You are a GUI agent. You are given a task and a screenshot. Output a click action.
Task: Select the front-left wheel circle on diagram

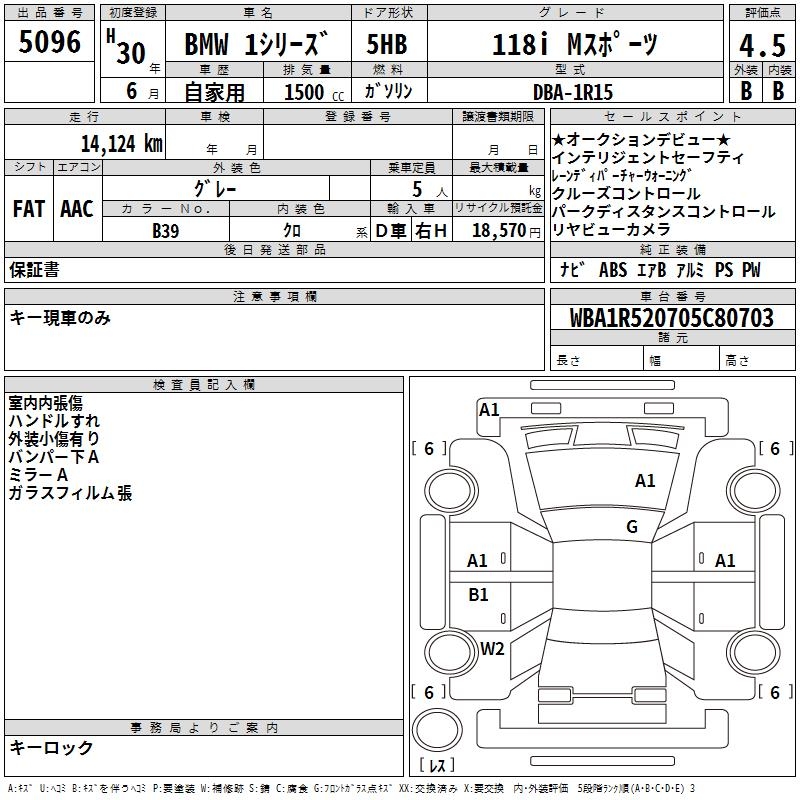(451, 490)
